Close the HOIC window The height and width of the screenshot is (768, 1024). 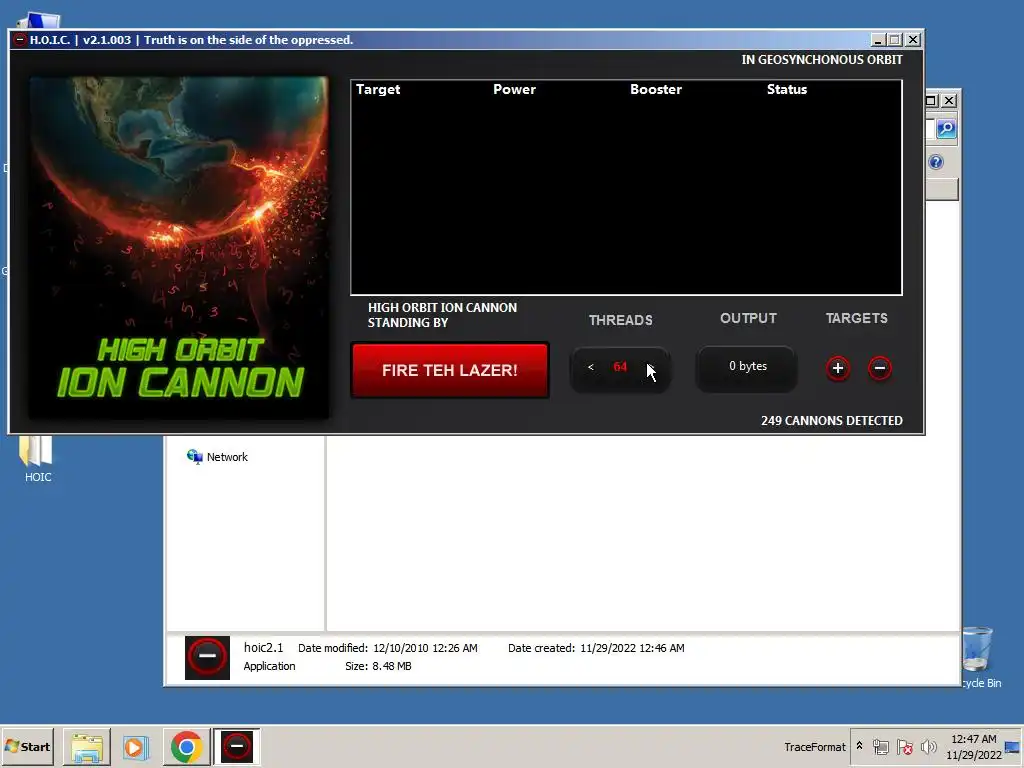(913, 40)
